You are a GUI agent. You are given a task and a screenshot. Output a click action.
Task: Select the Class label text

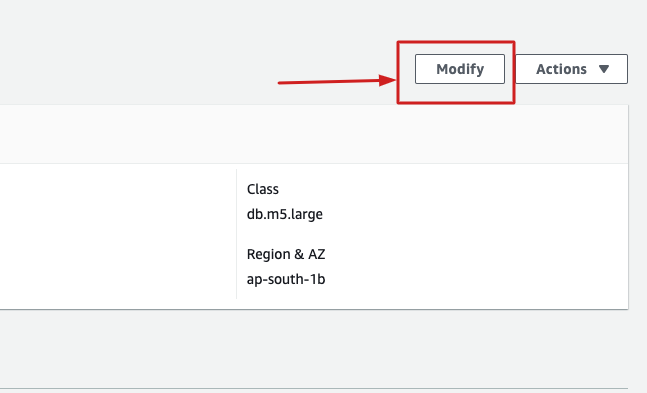[x=262, y=189]
